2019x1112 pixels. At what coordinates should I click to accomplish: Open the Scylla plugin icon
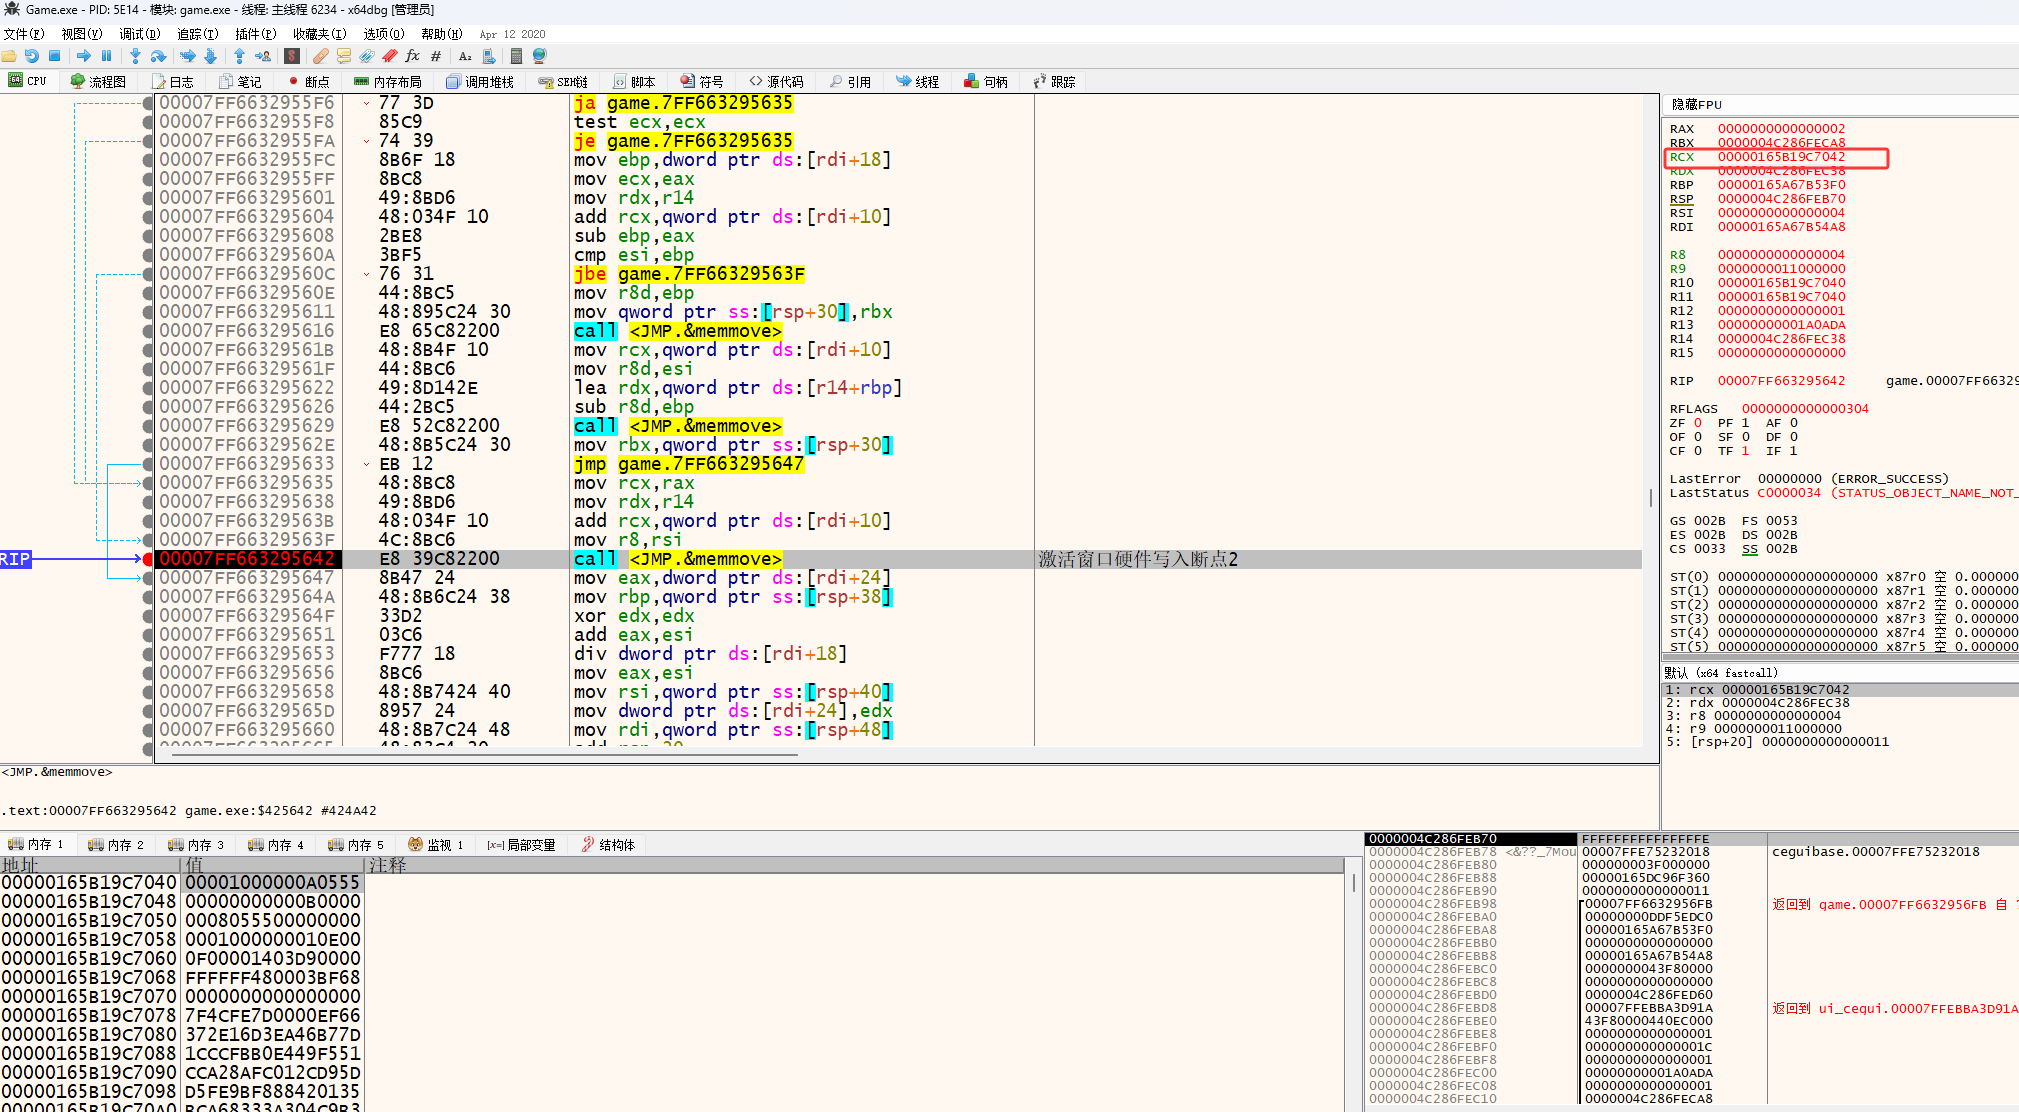click(x=292, y=56)
